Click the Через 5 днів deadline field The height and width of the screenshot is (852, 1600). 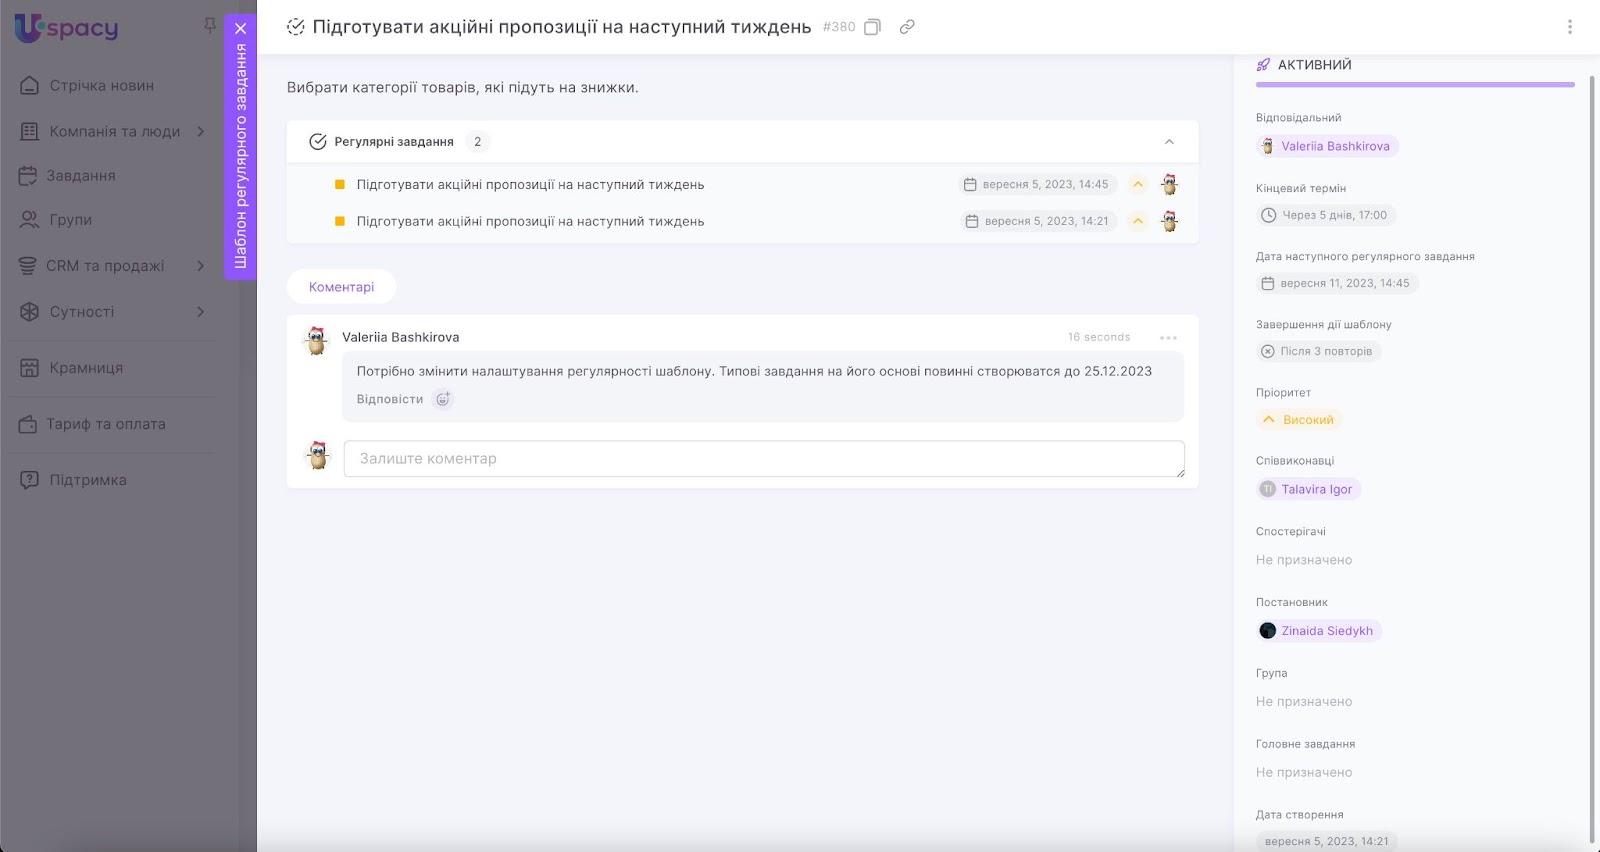coord(1325,215)
